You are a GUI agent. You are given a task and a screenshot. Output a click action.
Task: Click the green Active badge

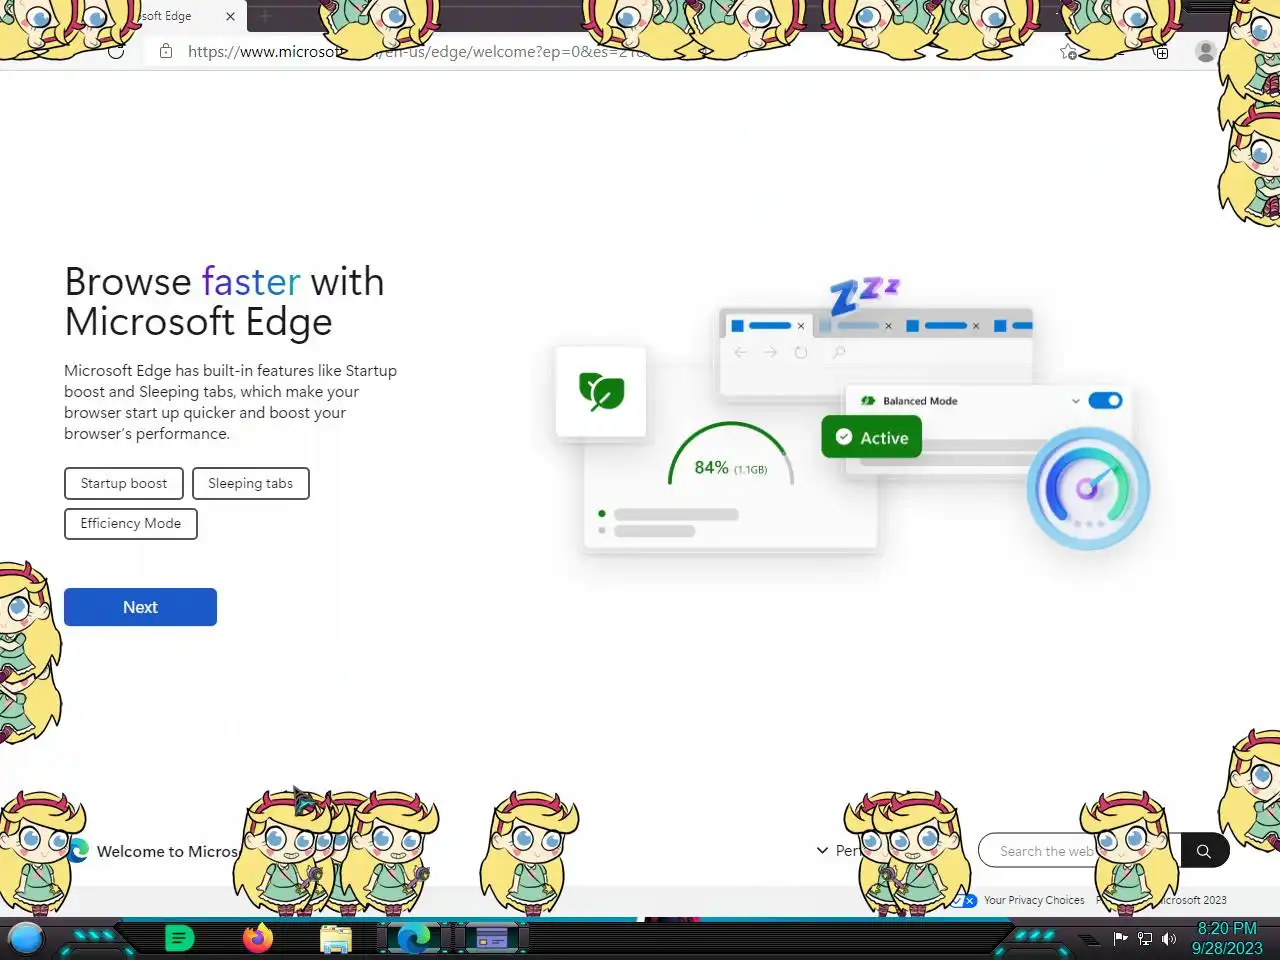871,437
